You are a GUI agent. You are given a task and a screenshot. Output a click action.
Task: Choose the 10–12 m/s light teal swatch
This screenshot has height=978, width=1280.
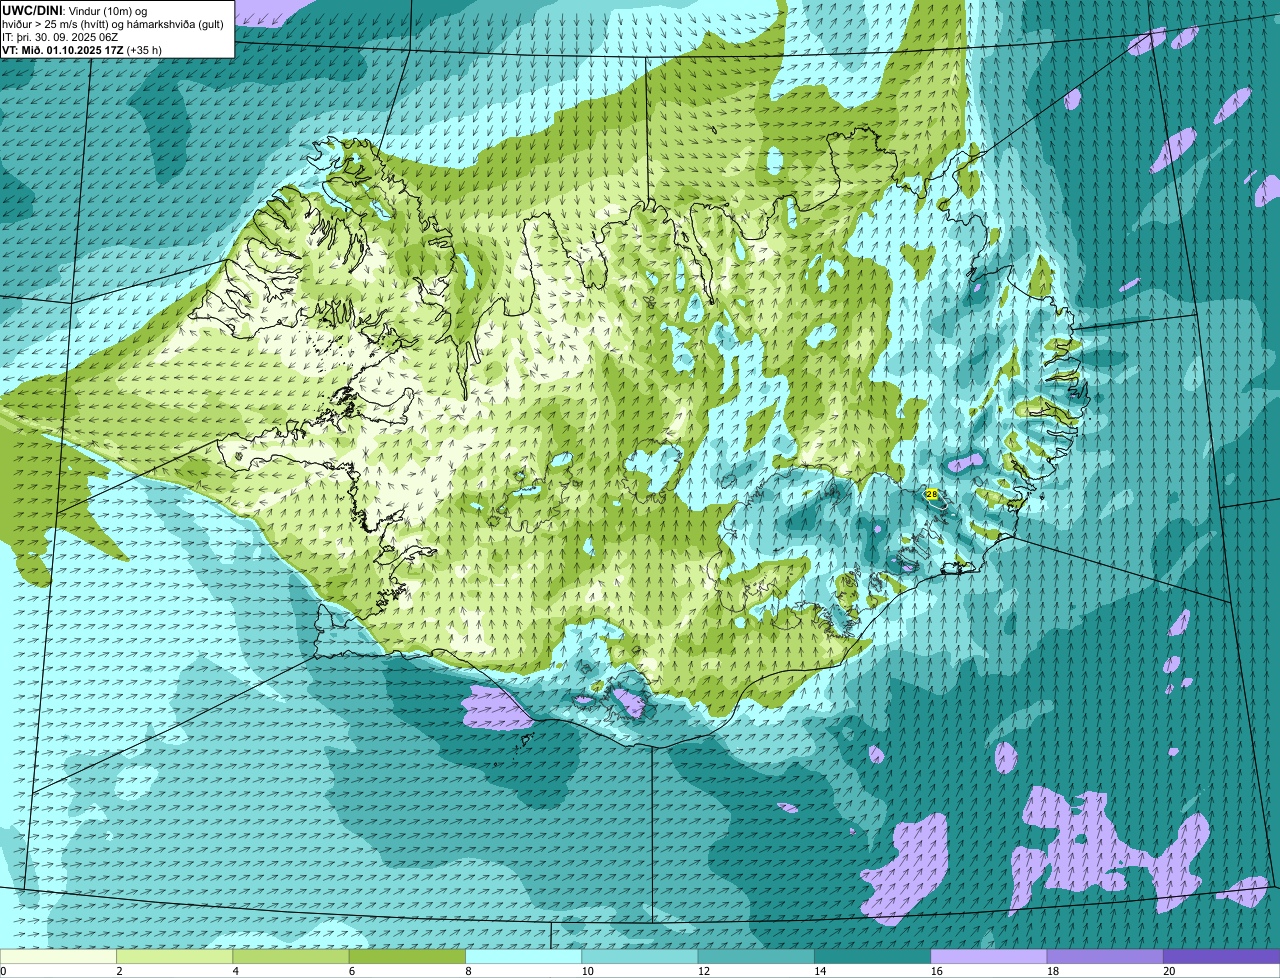coord(640,957)
